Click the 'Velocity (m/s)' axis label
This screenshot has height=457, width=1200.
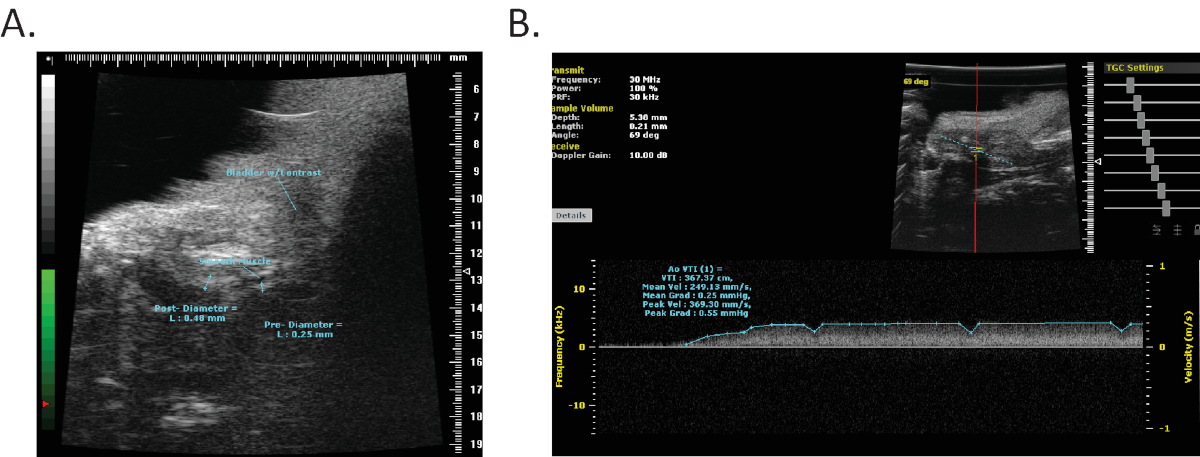coord(1188,347)
